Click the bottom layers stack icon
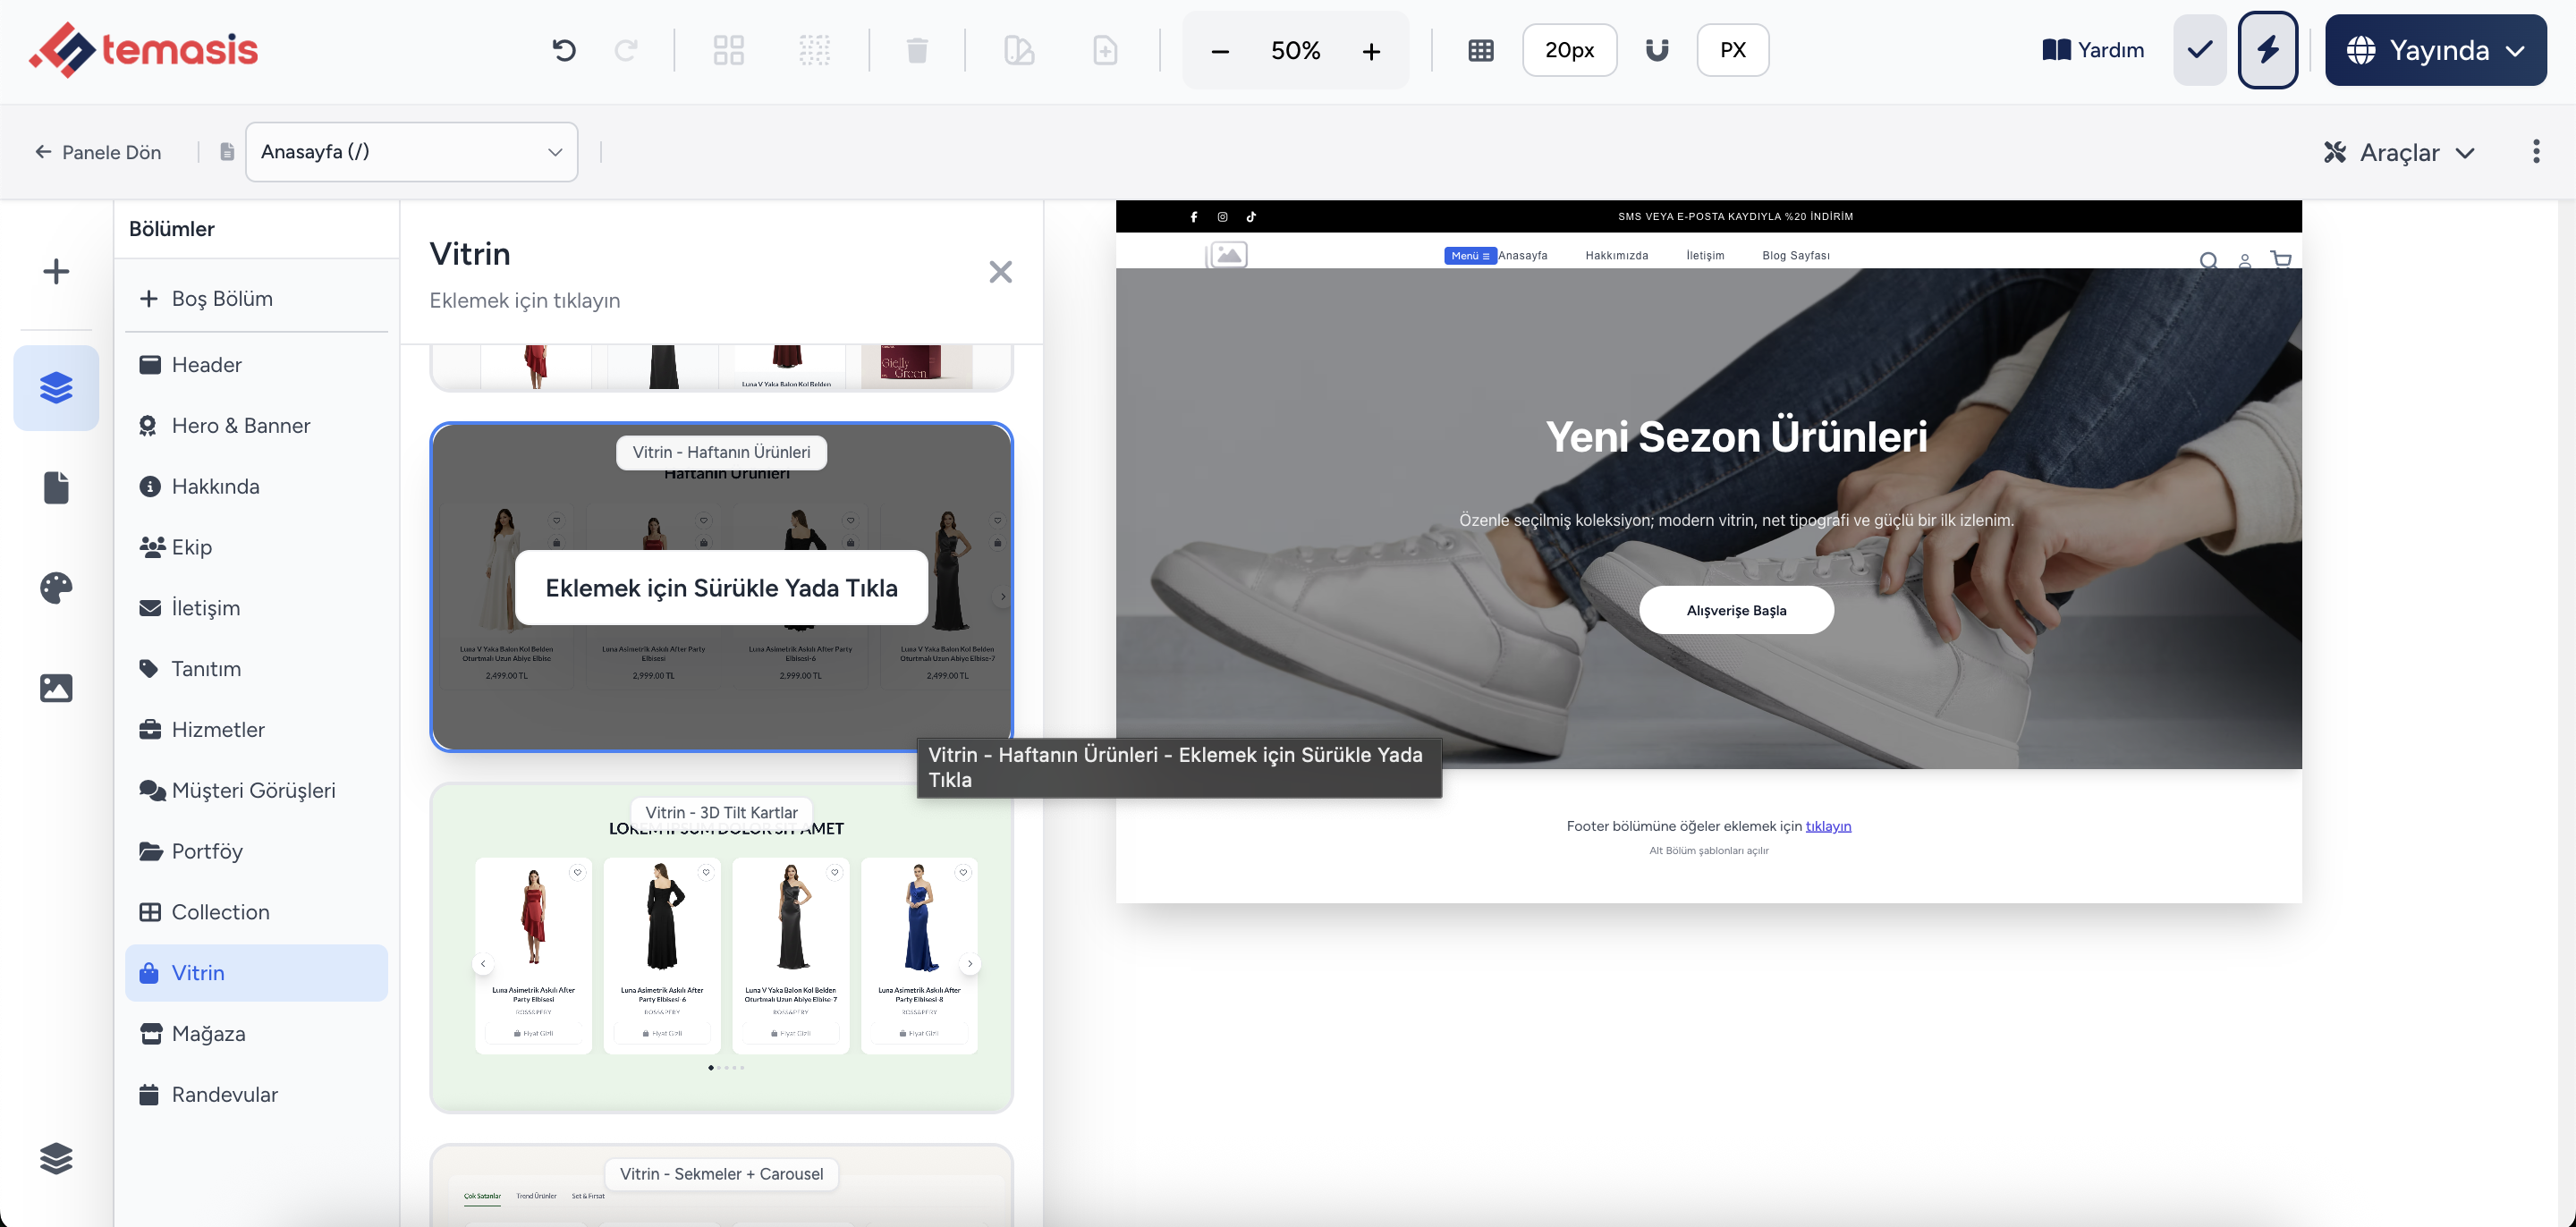 56,1158
